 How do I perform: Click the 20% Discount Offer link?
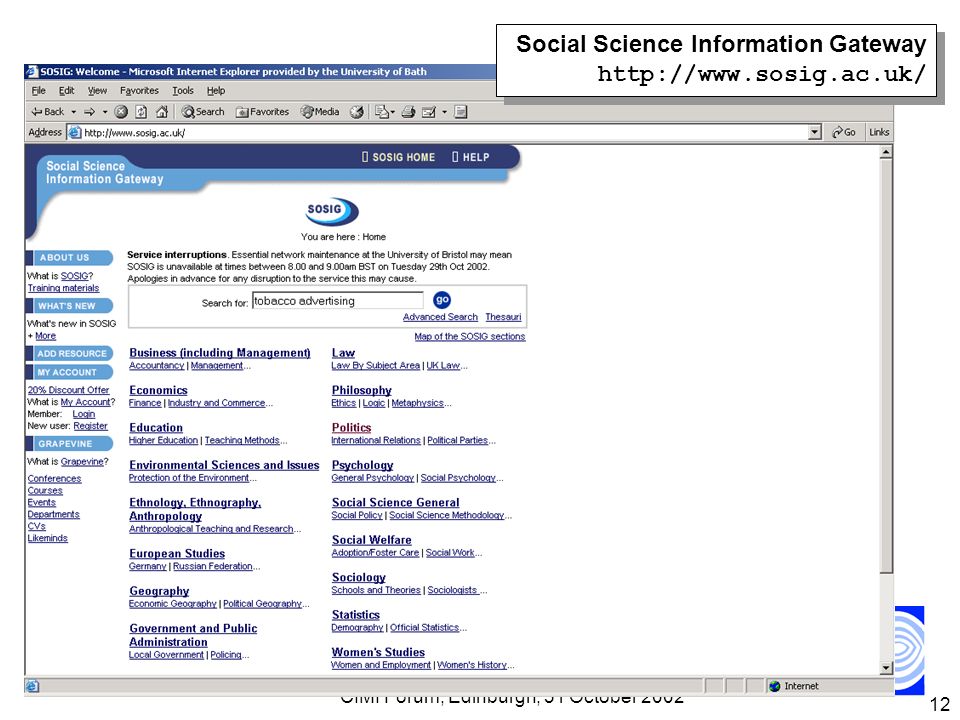pos(68,390)
